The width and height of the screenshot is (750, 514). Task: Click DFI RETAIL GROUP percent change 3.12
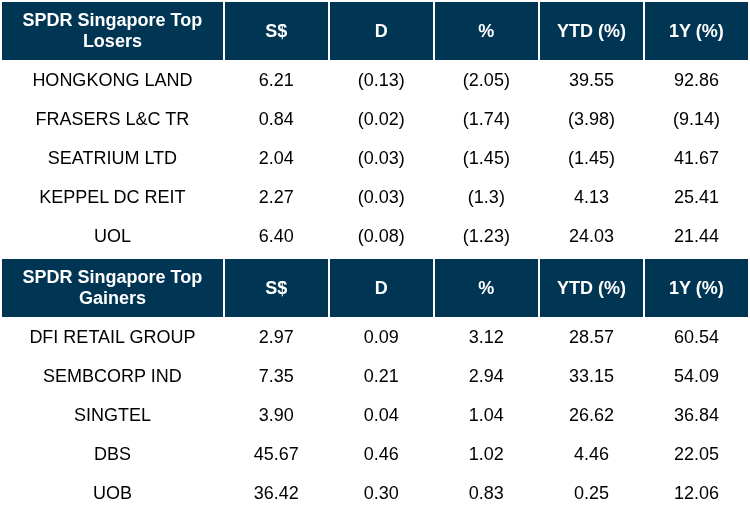point(486,337)
